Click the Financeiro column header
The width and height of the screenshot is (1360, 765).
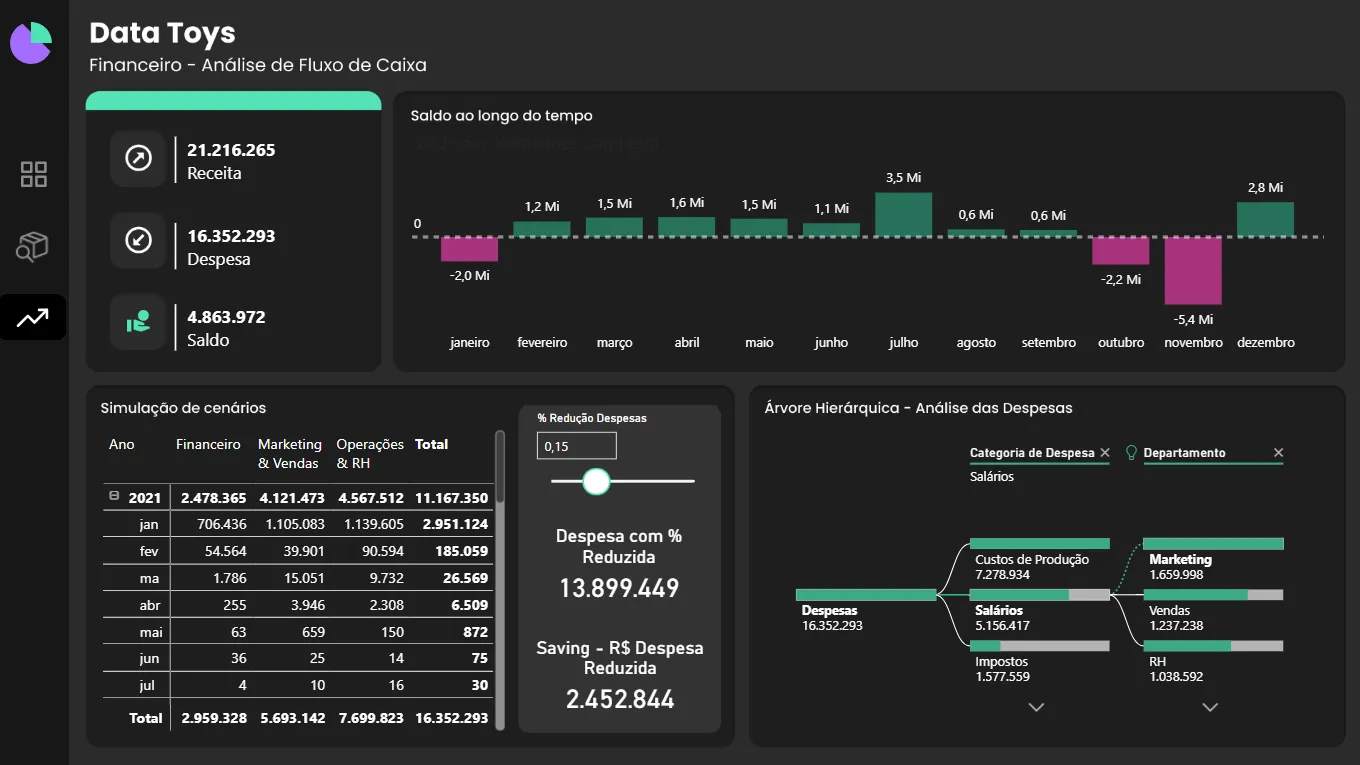208,444
